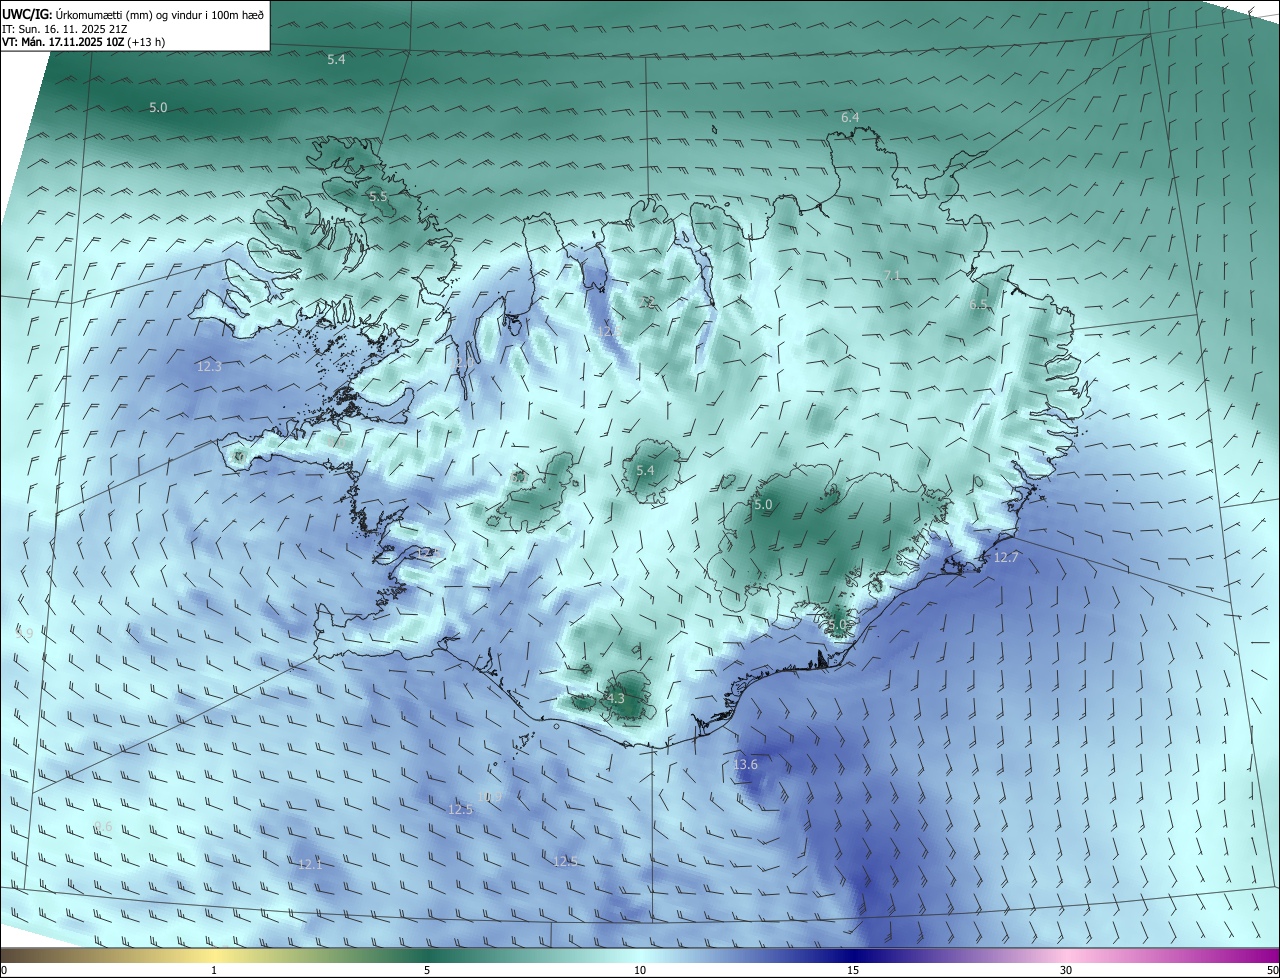Image resolution: width=1280 pixels, height=978 pixels.
Task: Click the 'VT: Mán. 17.11.2025 10Z (+13 h)' line
Action: point(83,42)
